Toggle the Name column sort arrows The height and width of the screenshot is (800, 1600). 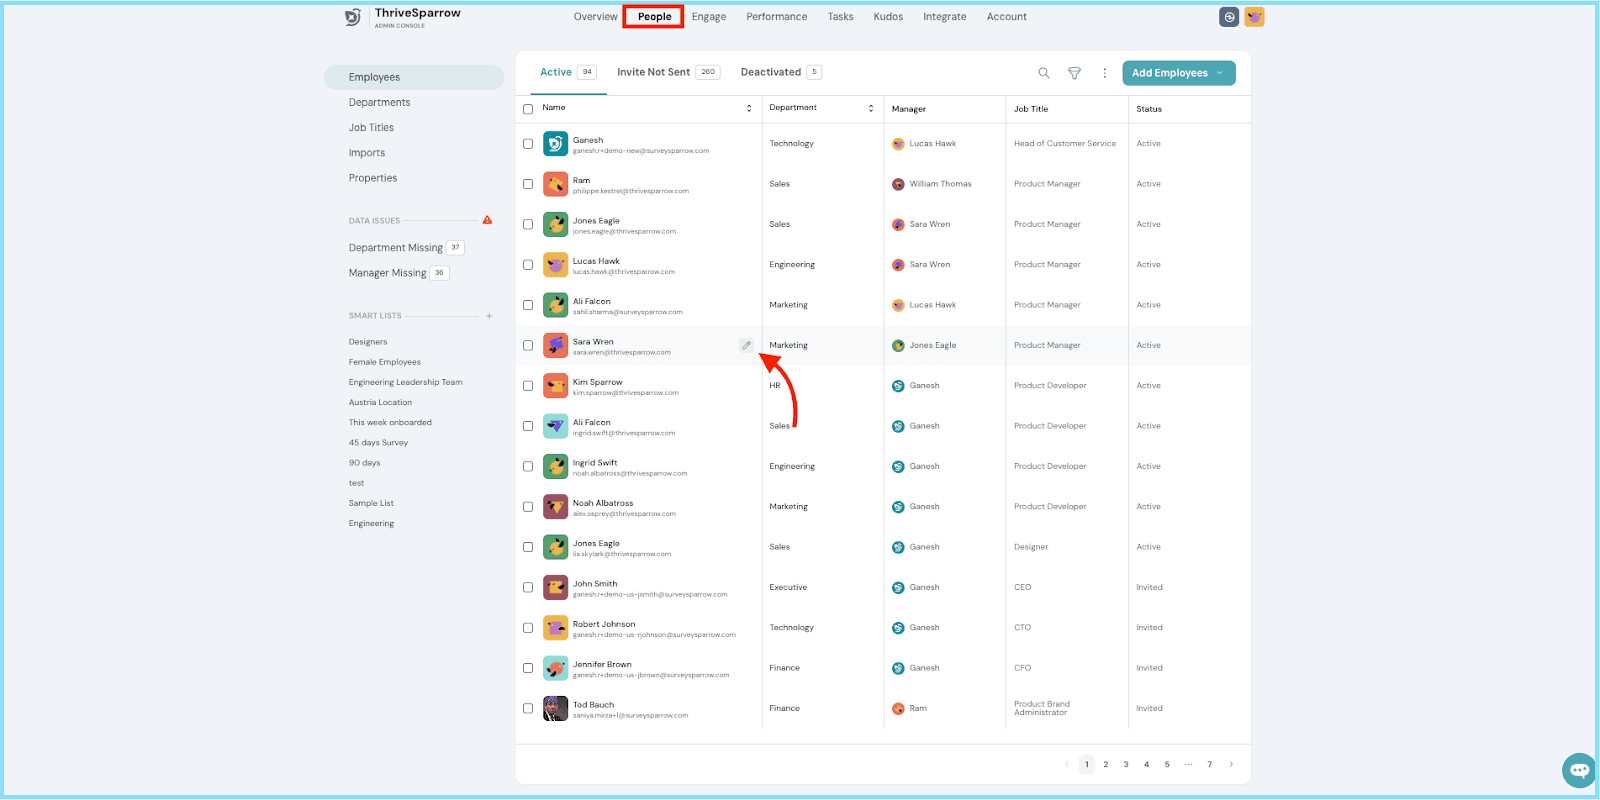tap(749, 108)
